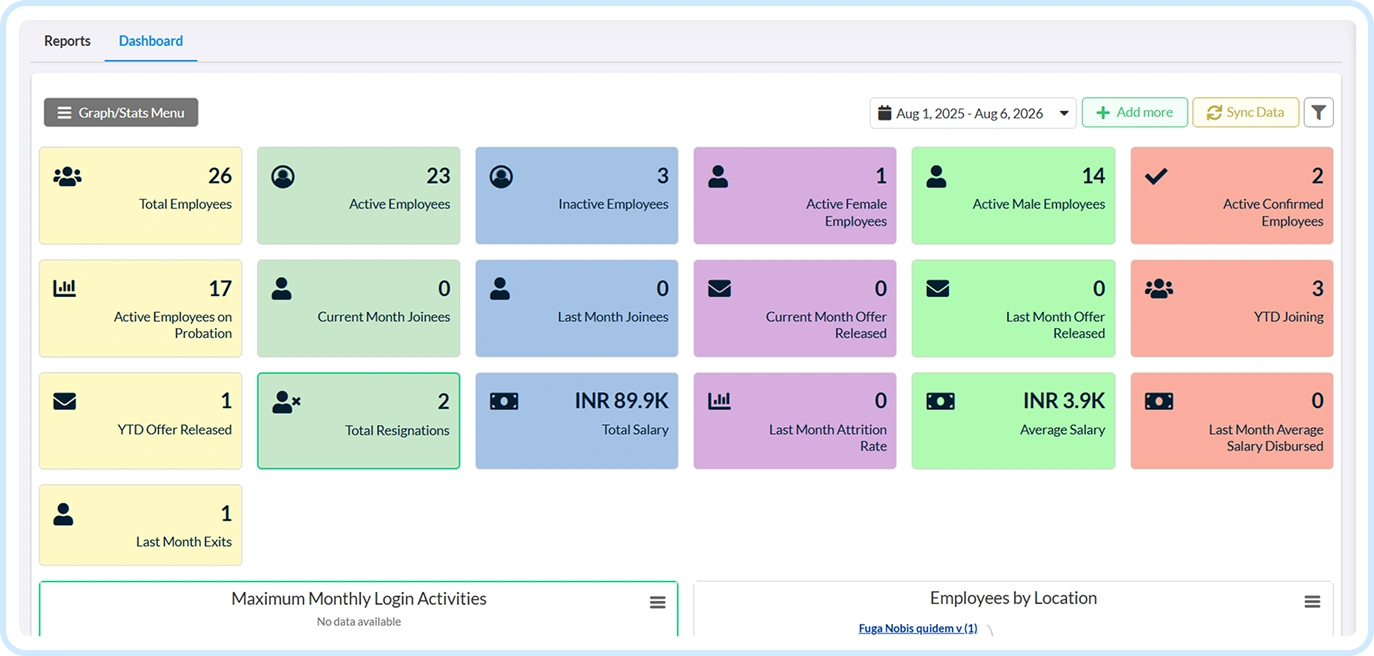Click the YTD Offer Released label
1374x656 pixels.
point(175,430)
